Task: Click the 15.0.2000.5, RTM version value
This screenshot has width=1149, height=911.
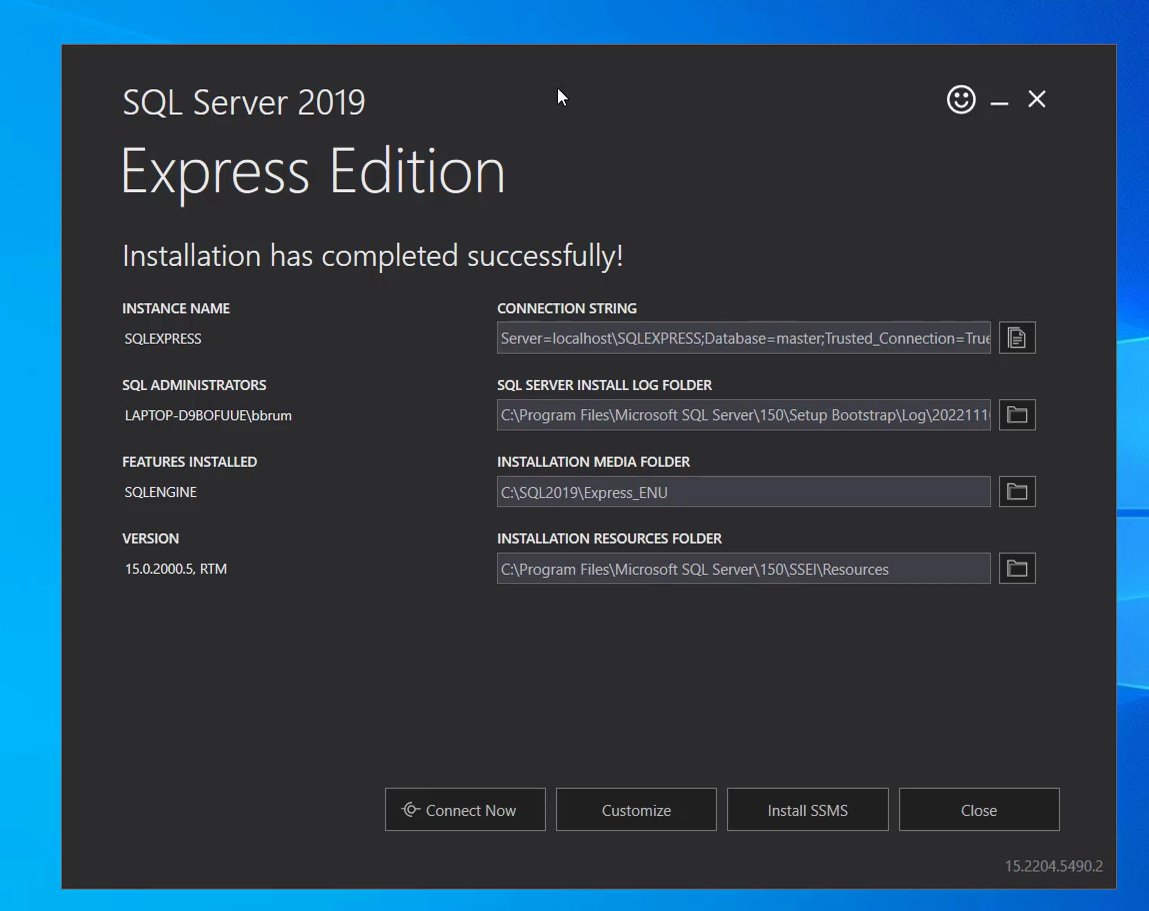Action: 176,569
